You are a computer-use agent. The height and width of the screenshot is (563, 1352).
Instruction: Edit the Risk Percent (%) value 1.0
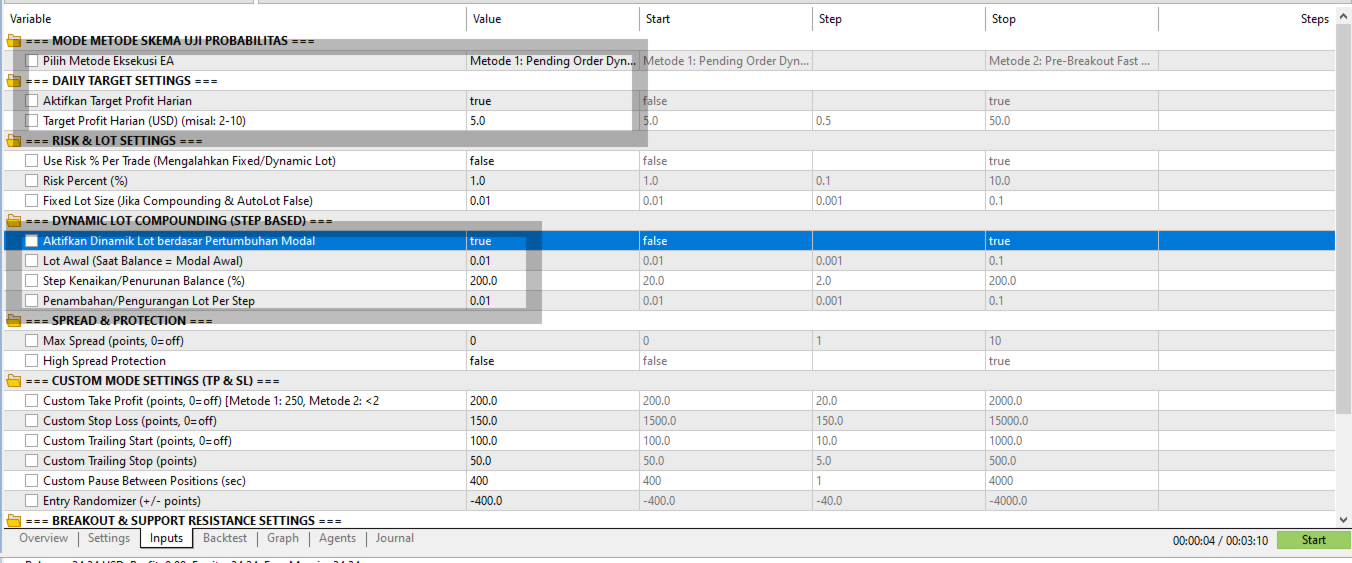coord(553,181)
